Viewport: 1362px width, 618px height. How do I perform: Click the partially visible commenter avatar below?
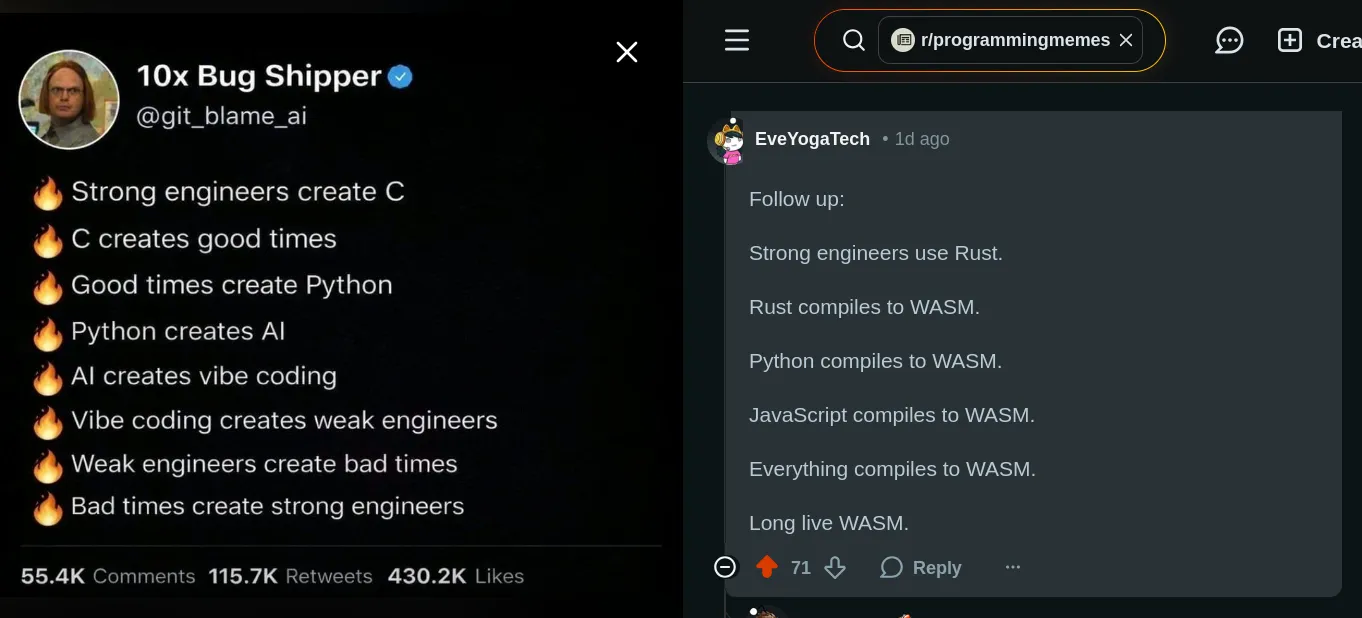[x=768, y=611]
